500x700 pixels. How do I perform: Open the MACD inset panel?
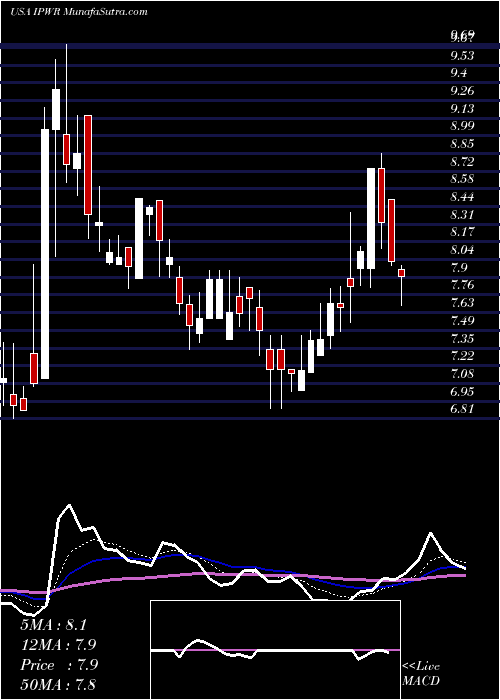tap(275, 650)
